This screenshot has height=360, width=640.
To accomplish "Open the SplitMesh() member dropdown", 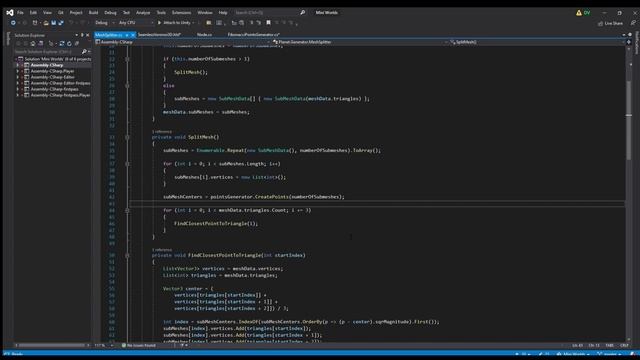I will (538, 42).
